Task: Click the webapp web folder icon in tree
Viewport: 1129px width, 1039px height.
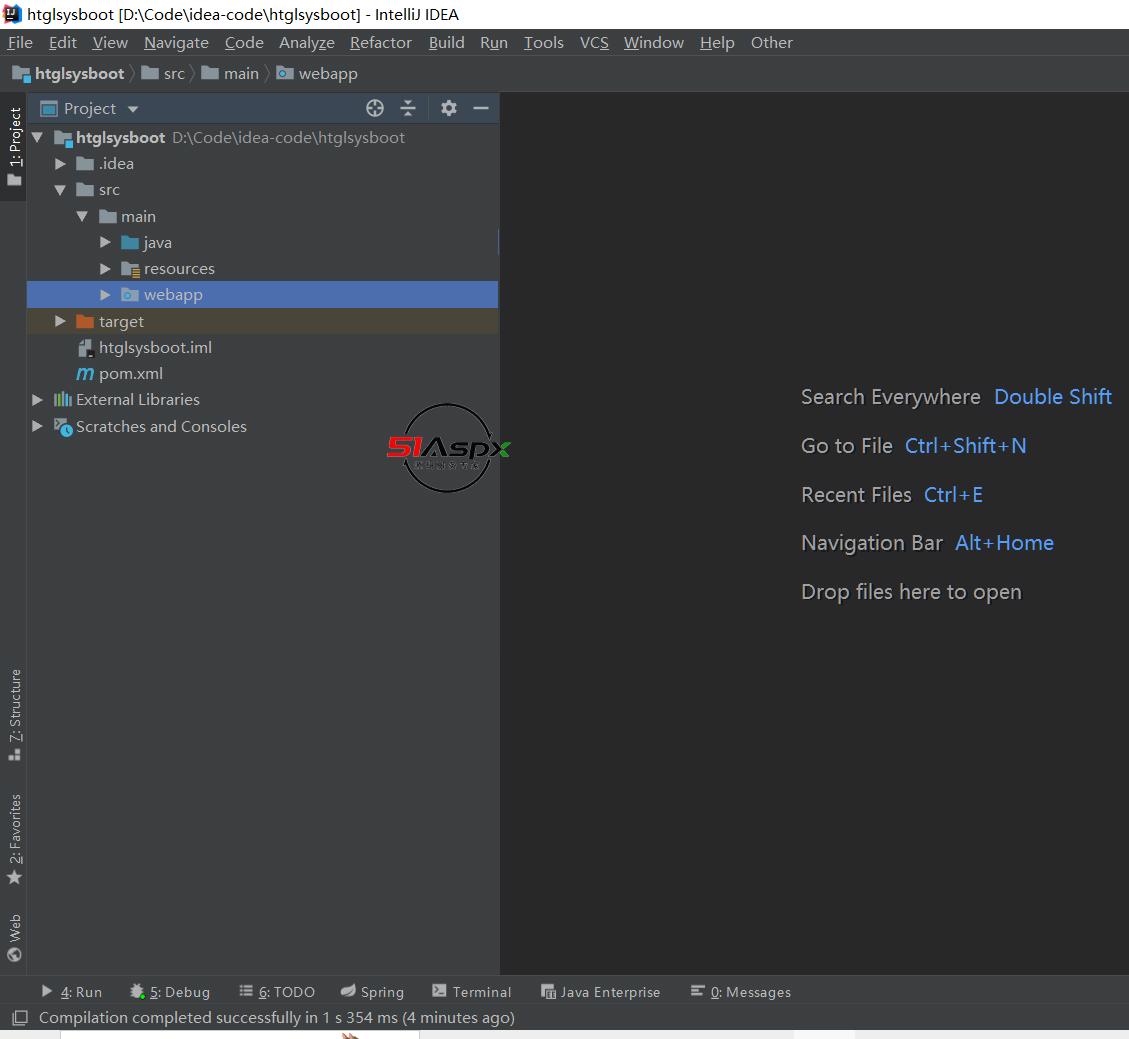Action: click(x=130, y=294)
